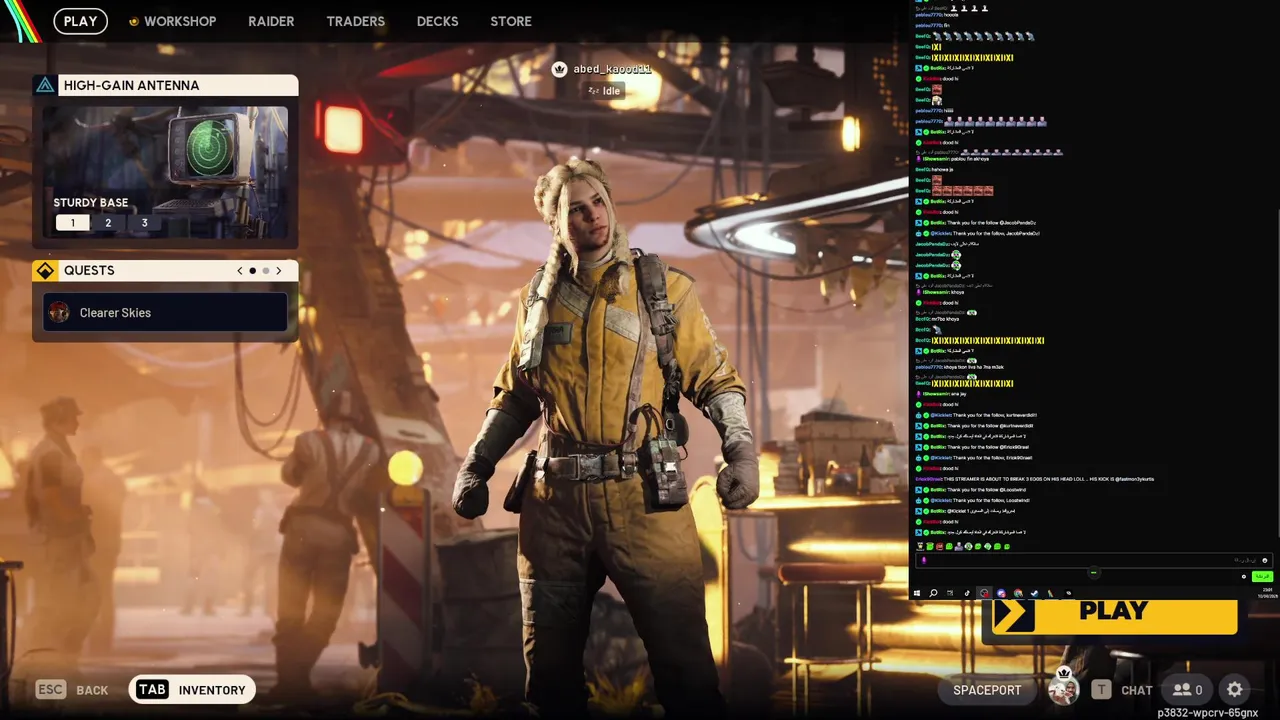Select the first quest page dot

253,271
